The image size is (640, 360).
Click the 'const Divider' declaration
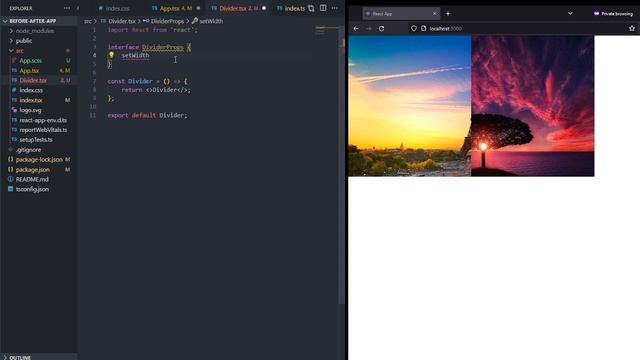pyautogui.click(x=130, y=81)
